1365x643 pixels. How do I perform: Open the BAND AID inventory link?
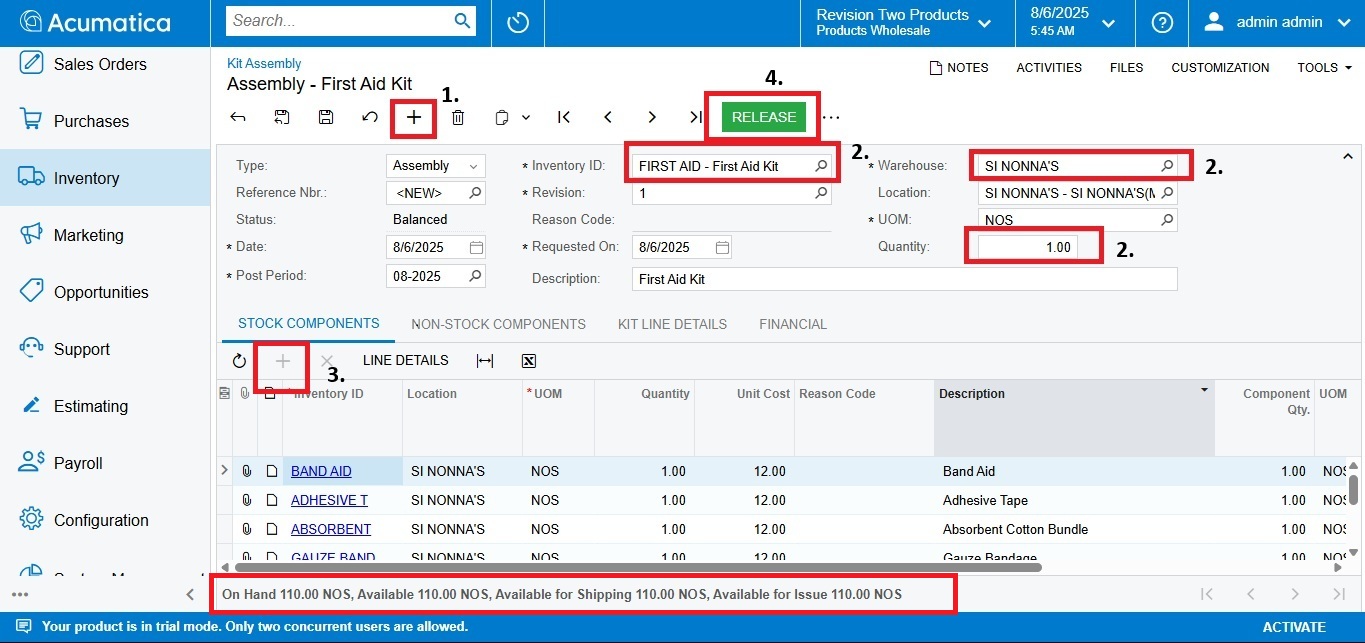(321, 471)
